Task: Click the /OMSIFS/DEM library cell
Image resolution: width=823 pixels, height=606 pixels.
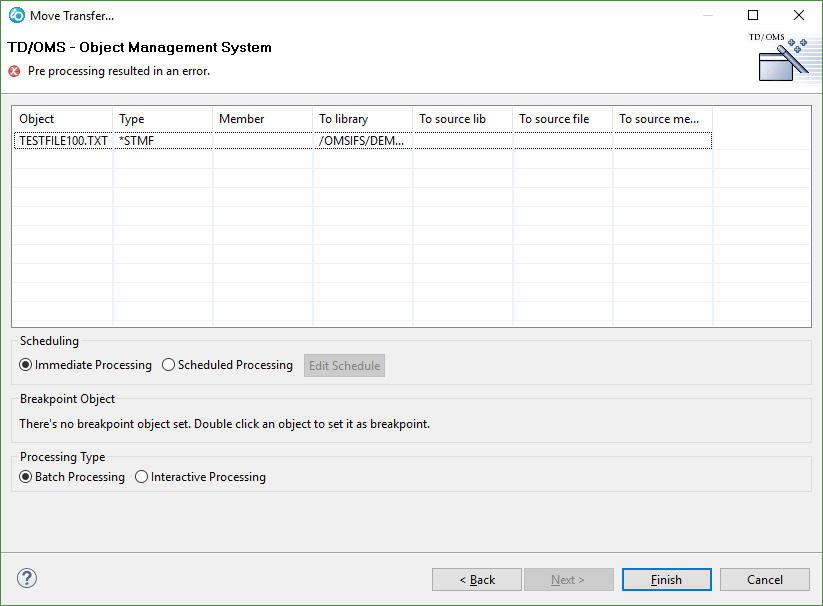Action: tap(362, 141)
